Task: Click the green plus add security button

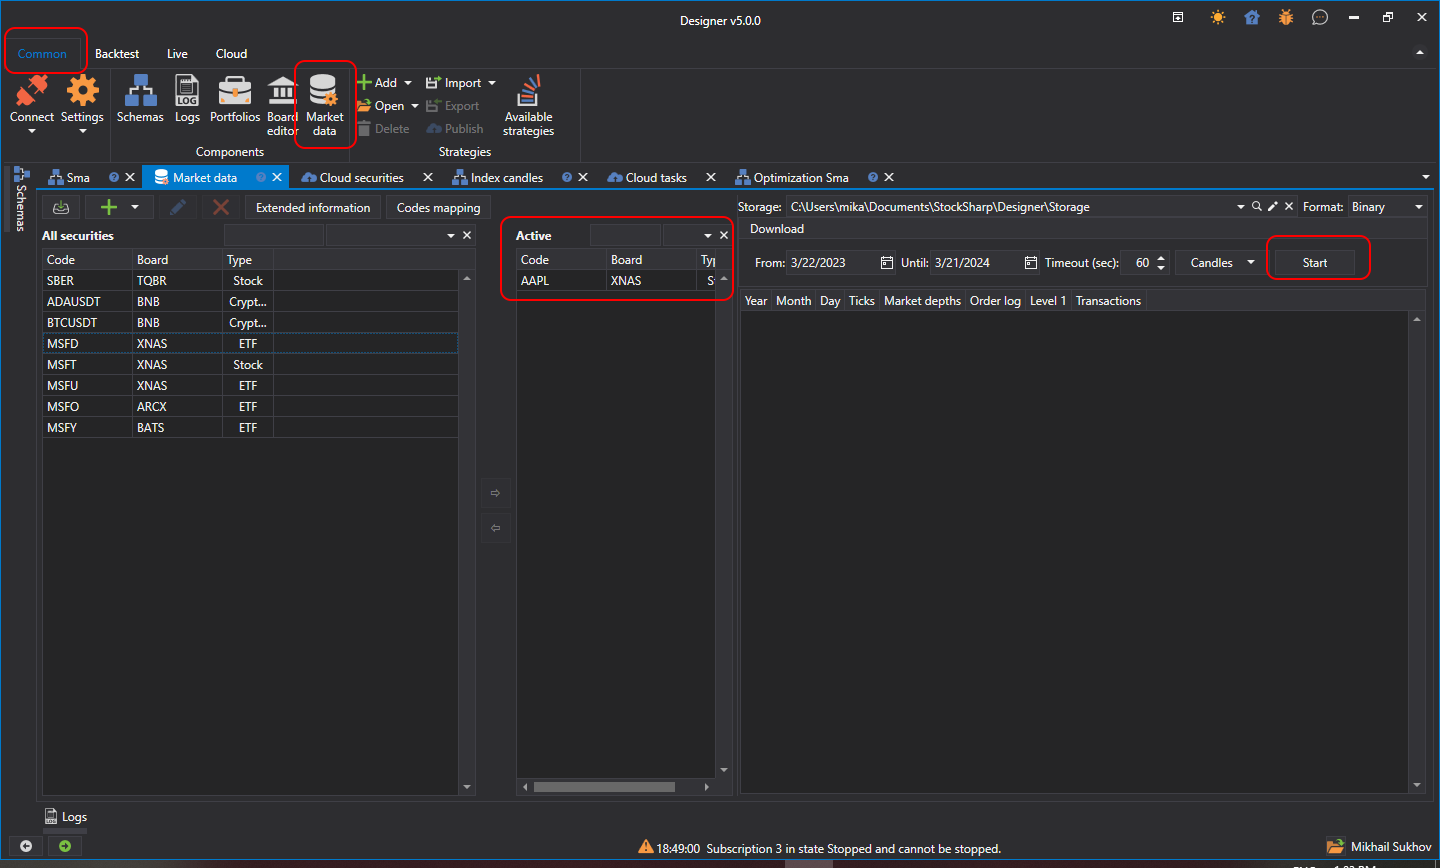Action: tap(109, 207)
